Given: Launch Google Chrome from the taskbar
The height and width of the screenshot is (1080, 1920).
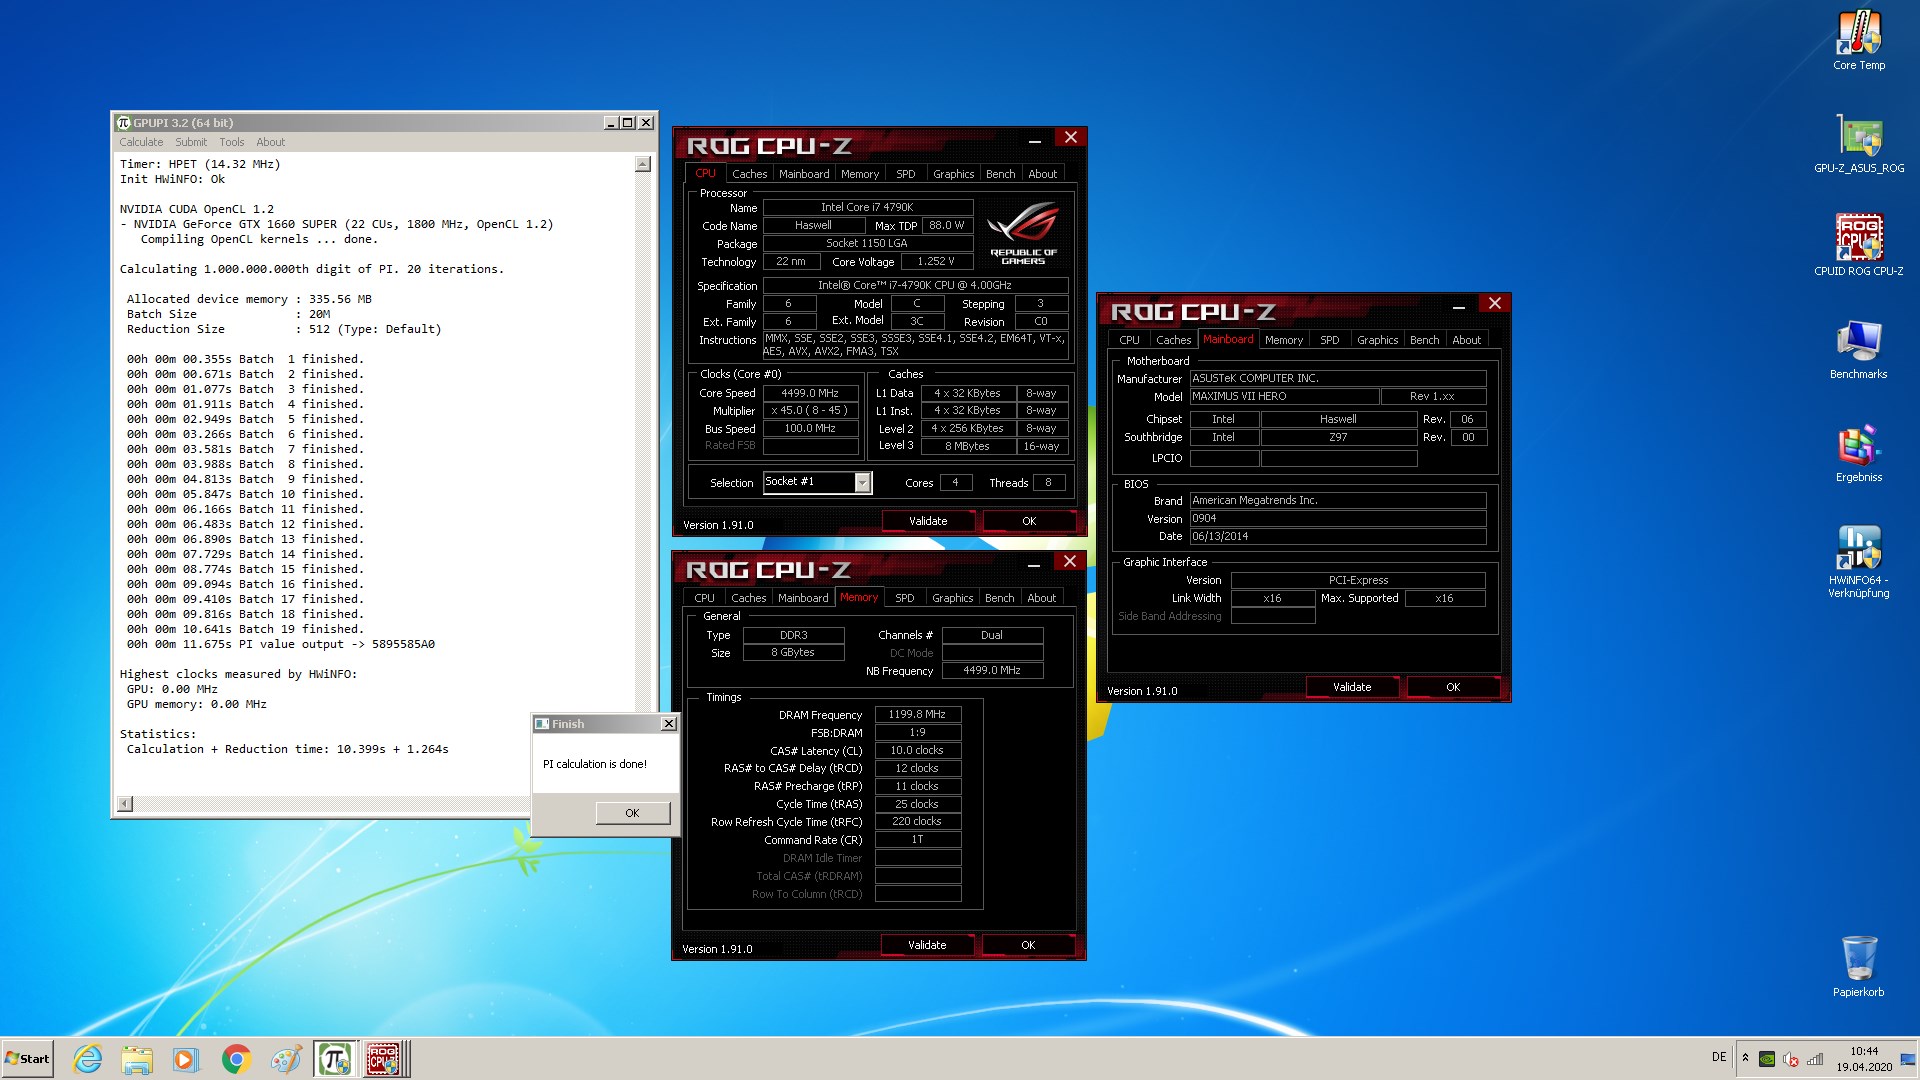Looking at the screenshot, I should (236, 1059).
